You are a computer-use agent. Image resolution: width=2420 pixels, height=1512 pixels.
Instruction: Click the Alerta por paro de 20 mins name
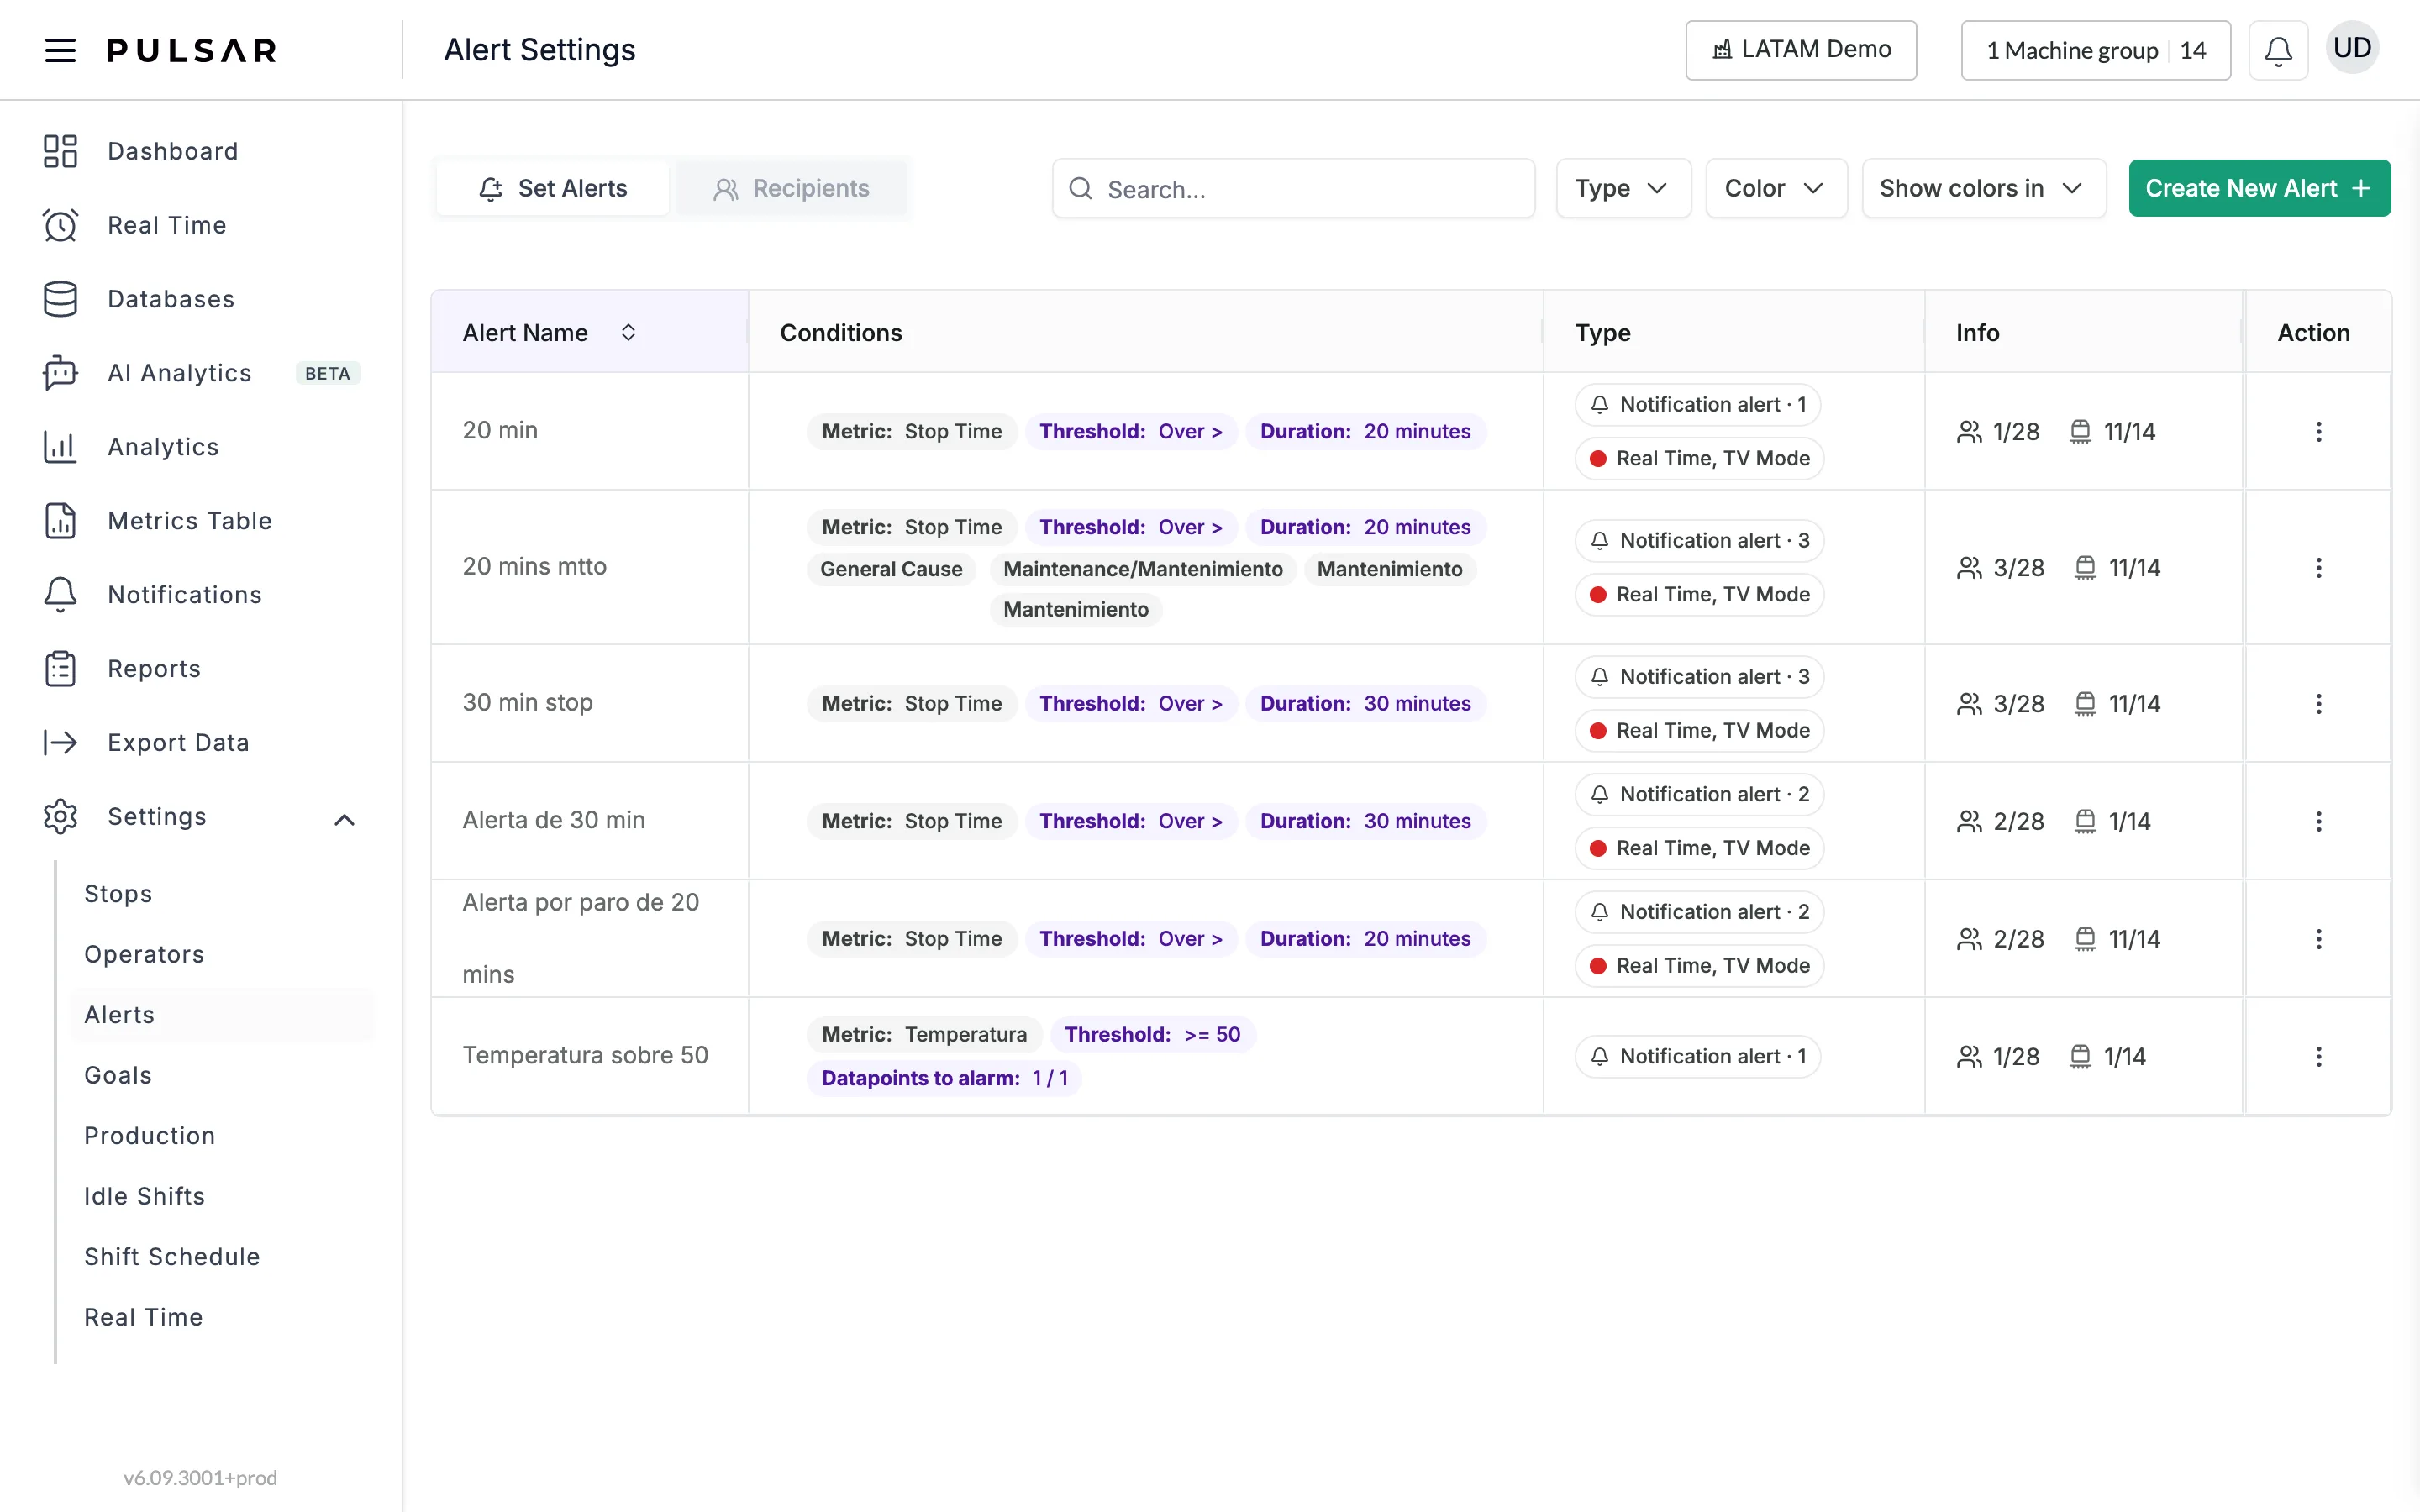pyautogui.click(x=581, y=938)
